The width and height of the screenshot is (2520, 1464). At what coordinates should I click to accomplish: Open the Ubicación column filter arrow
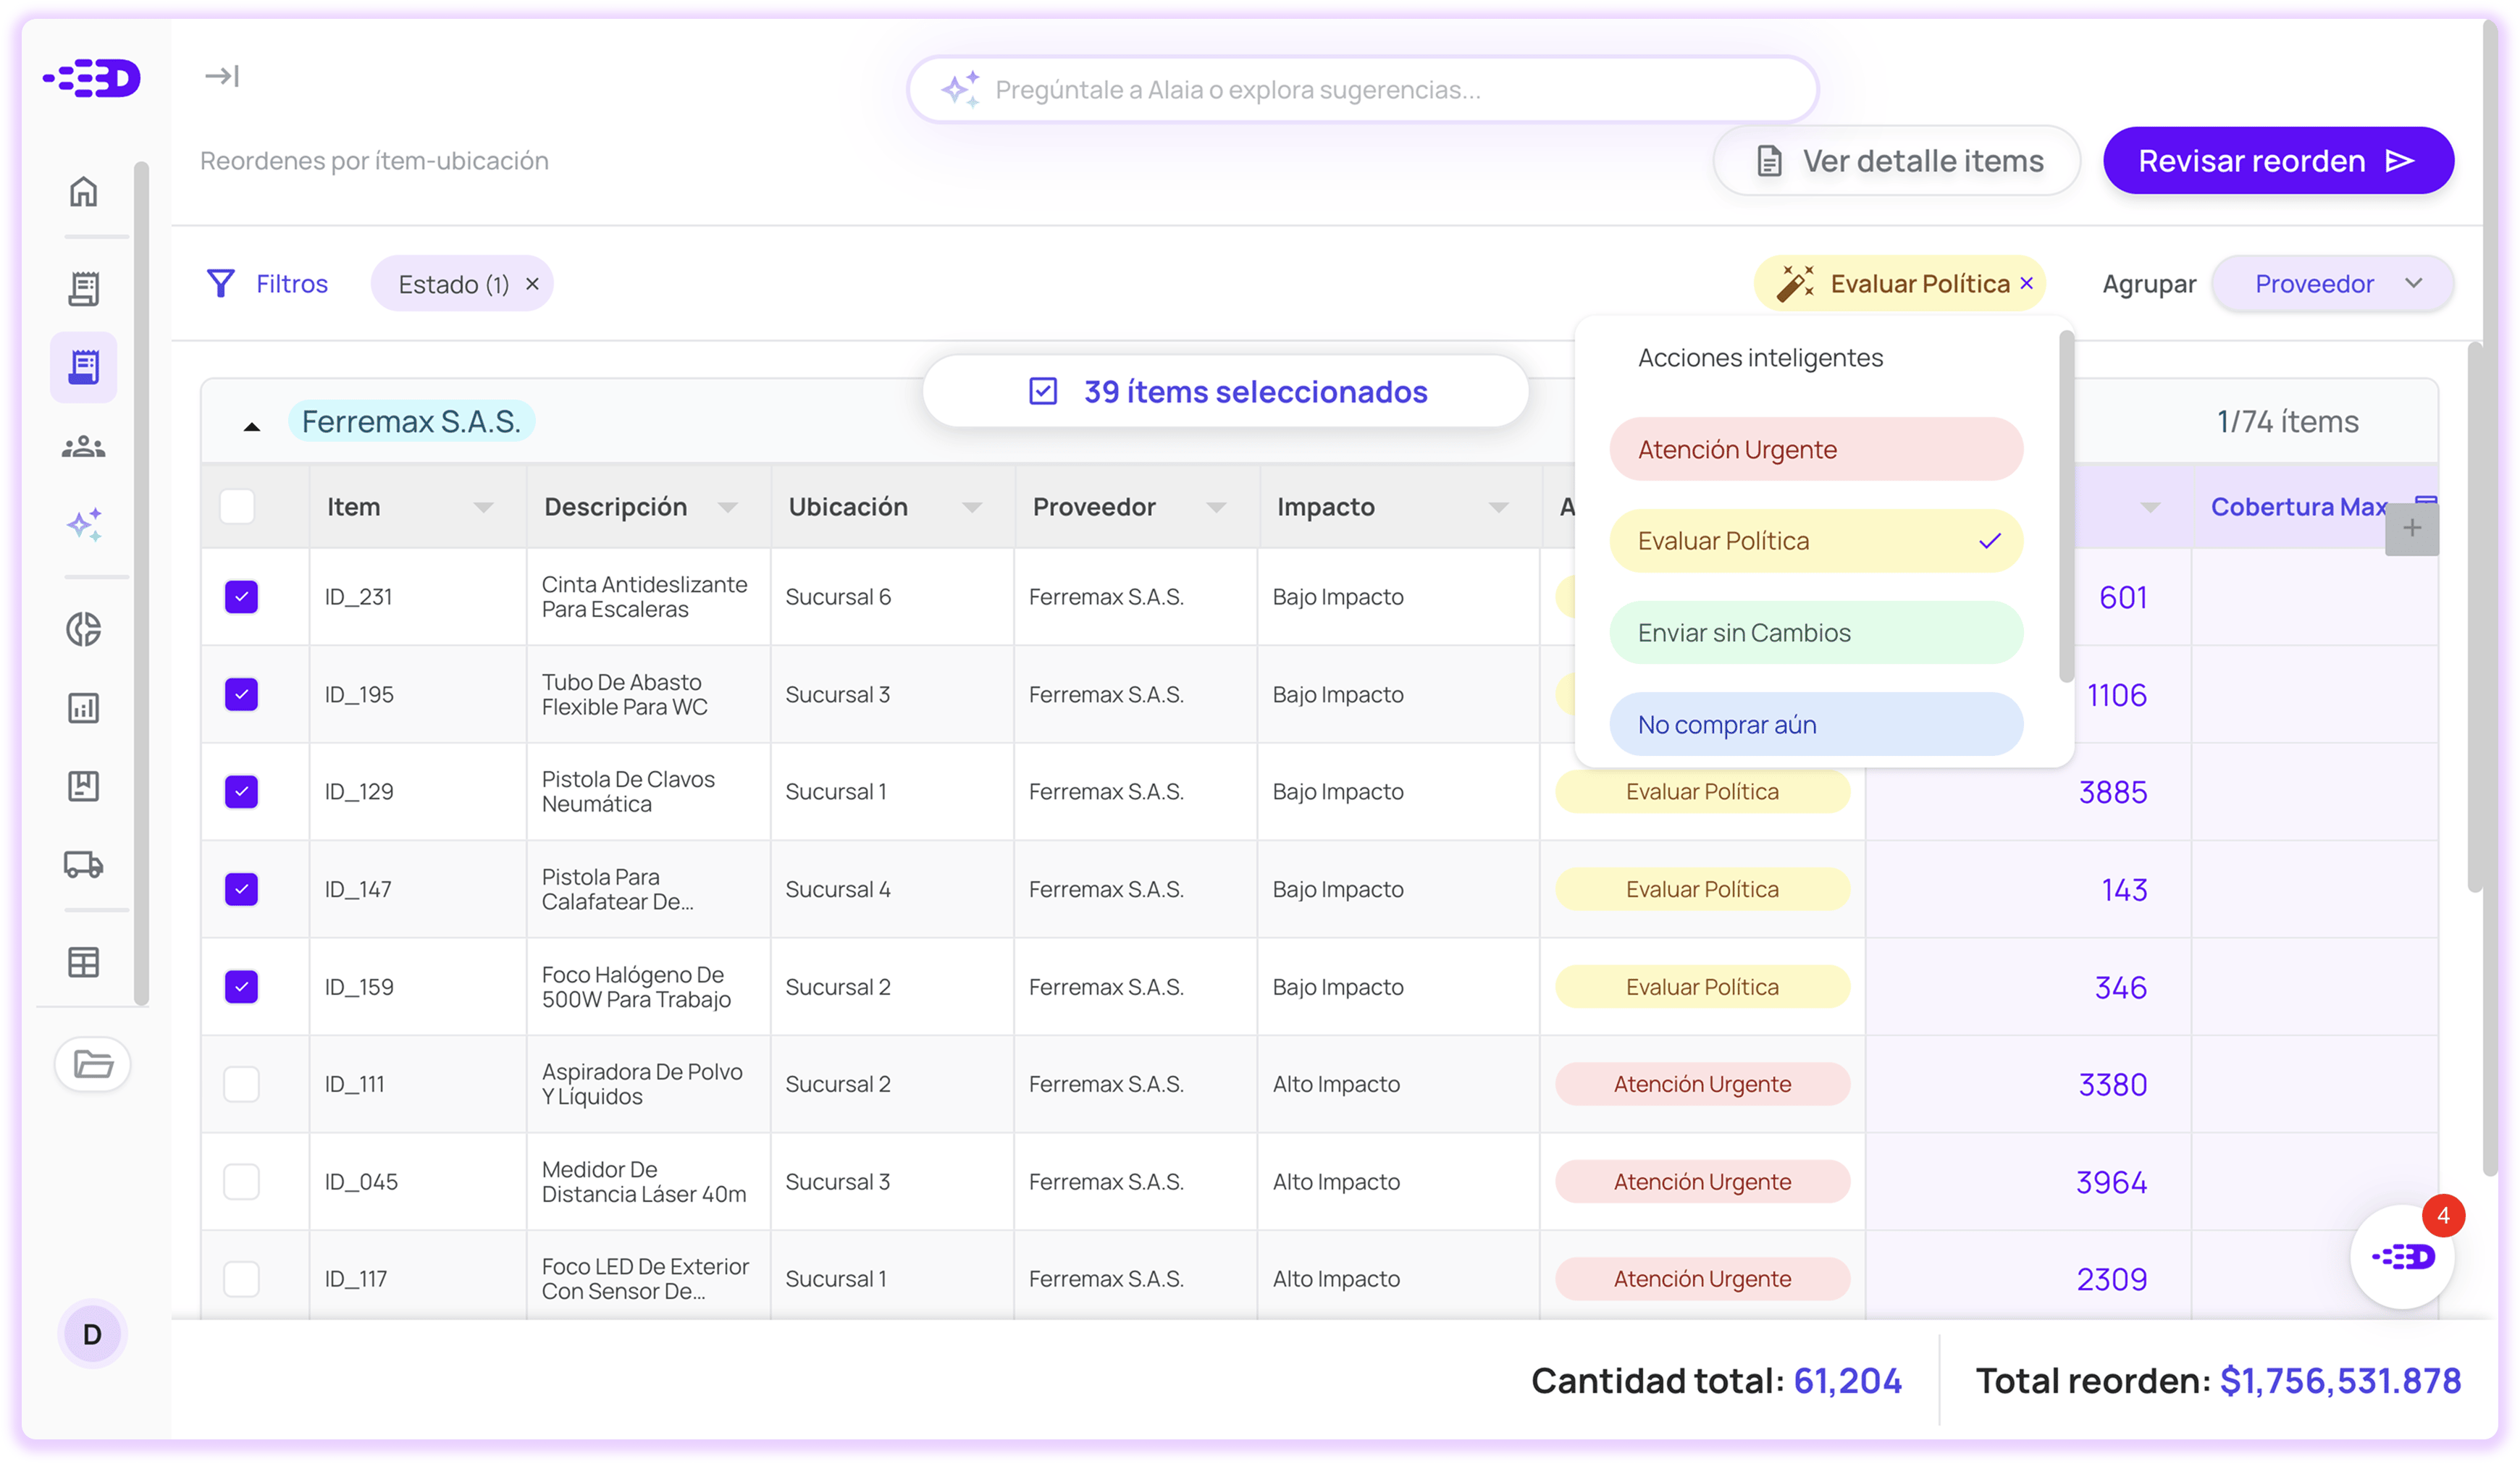click(x=971, y=508)
